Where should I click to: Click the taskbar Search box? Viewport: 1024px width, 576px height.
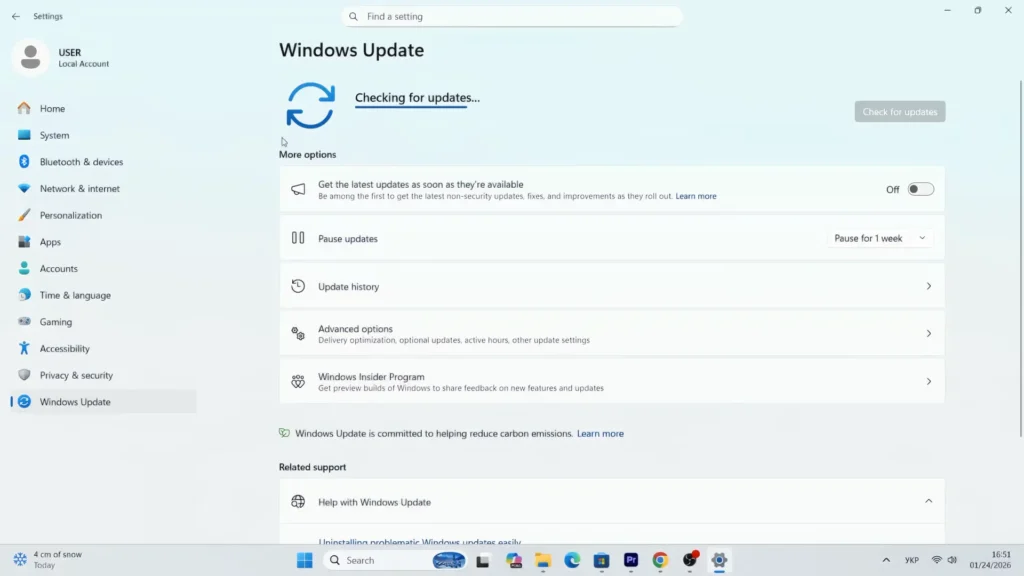(x=396, y=560)
